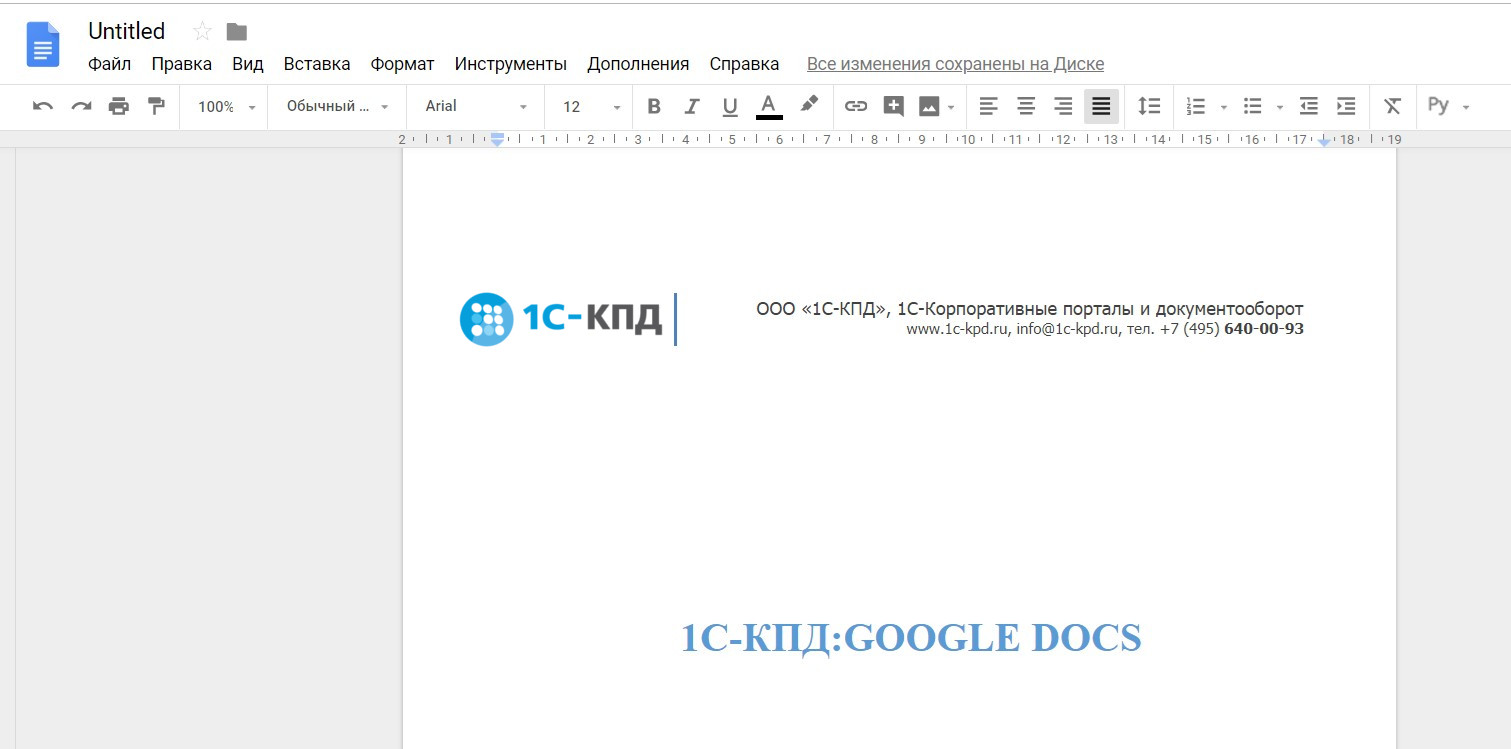Image resolution: width=1511 pixels, height=749 pixels.
Task: Increase the paragraph indent
Action: click(1346, 106)
